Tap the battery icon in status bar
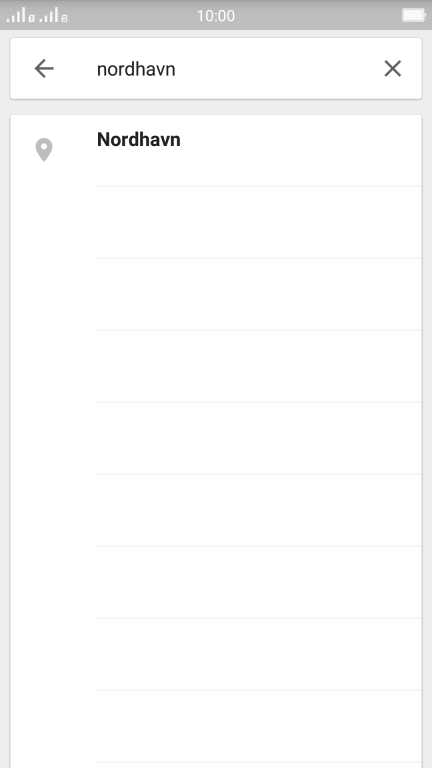The height and width of the screenshot is (768, 432). click(414, 15)
